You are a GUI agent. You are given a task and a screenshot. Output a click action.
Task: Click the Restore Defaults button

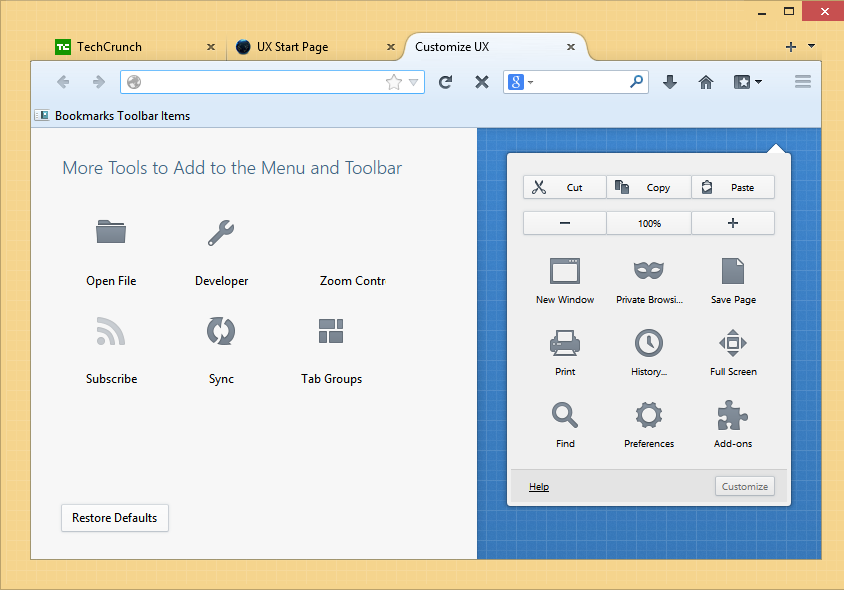(x=115, y=518)
